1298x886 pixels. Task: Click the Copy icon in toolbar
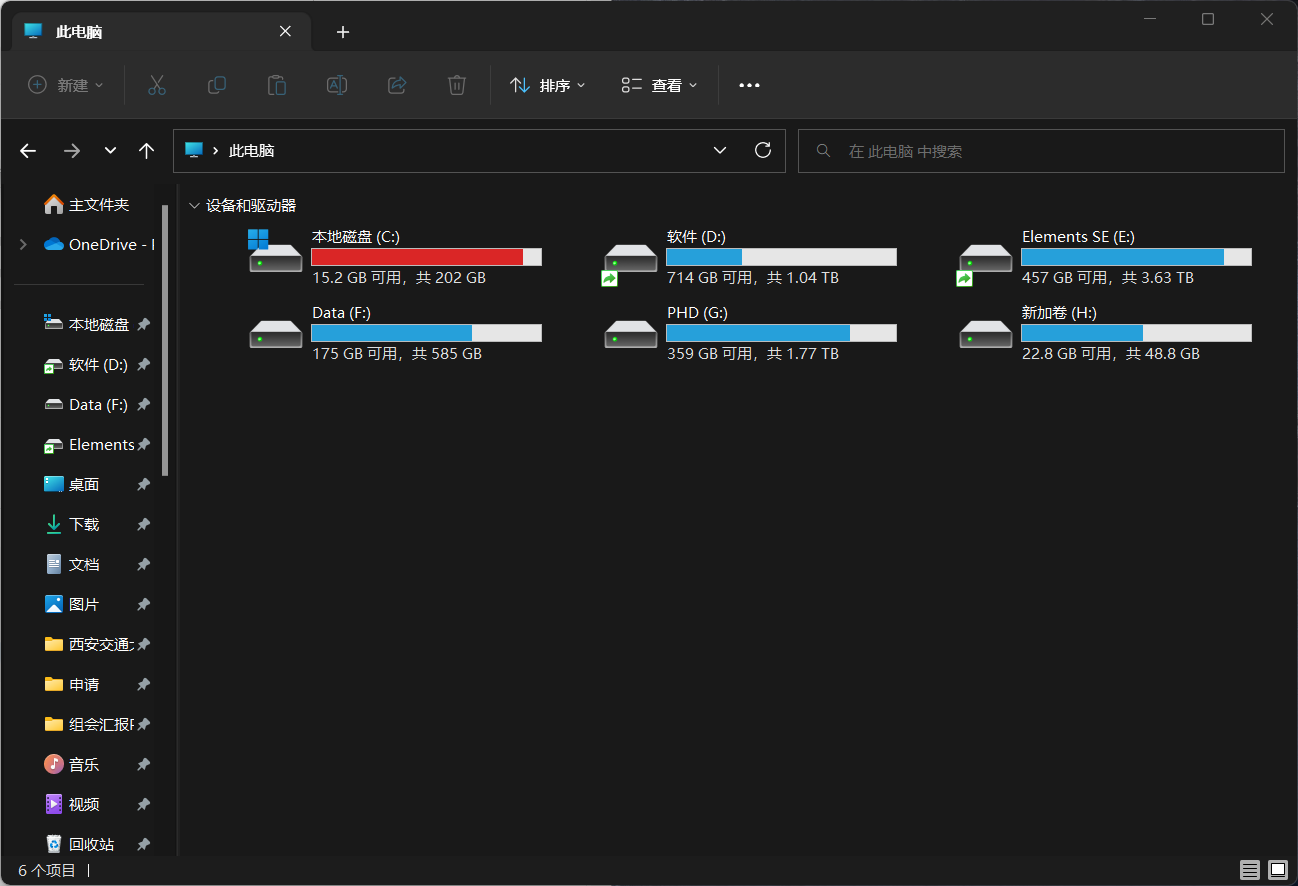(x=216, y=85)
